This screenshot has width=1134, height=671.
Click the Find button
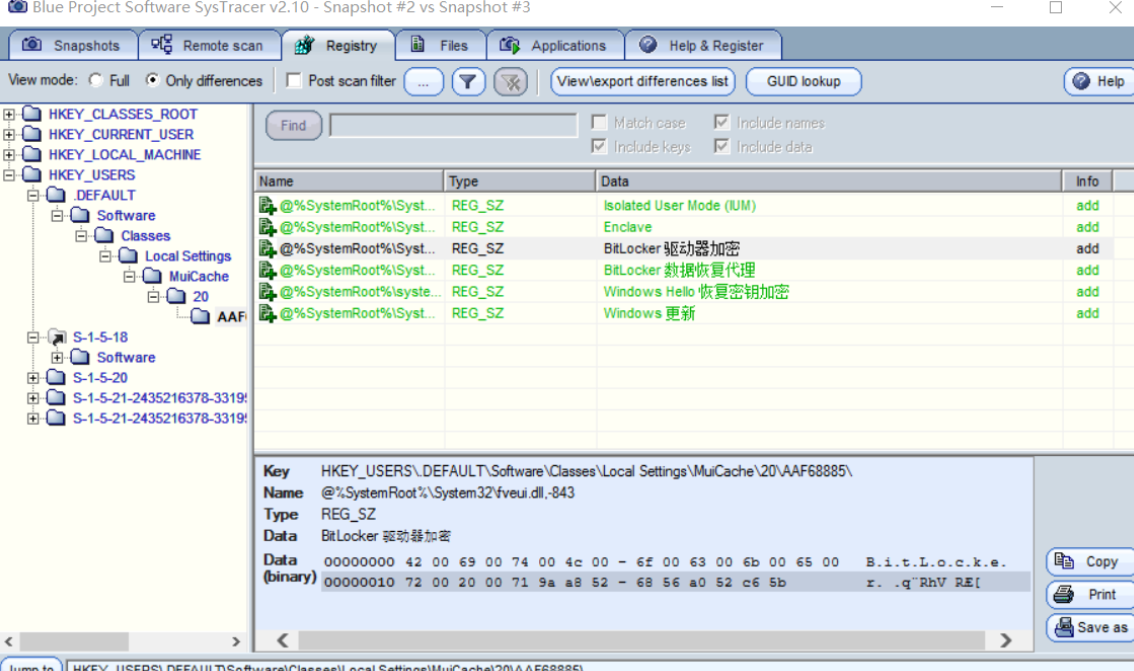[x=293, y=126]
